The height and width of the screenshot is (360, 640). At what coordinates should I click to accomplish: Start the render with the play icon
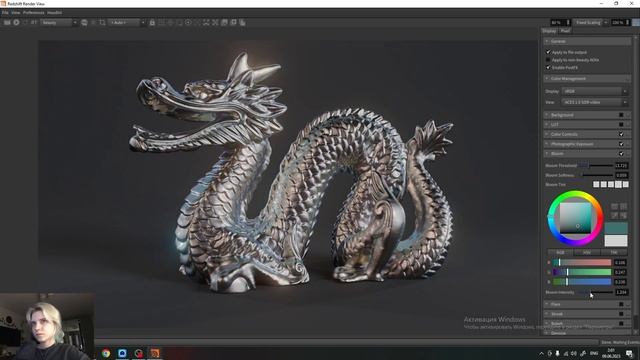[x=16, y=23]
